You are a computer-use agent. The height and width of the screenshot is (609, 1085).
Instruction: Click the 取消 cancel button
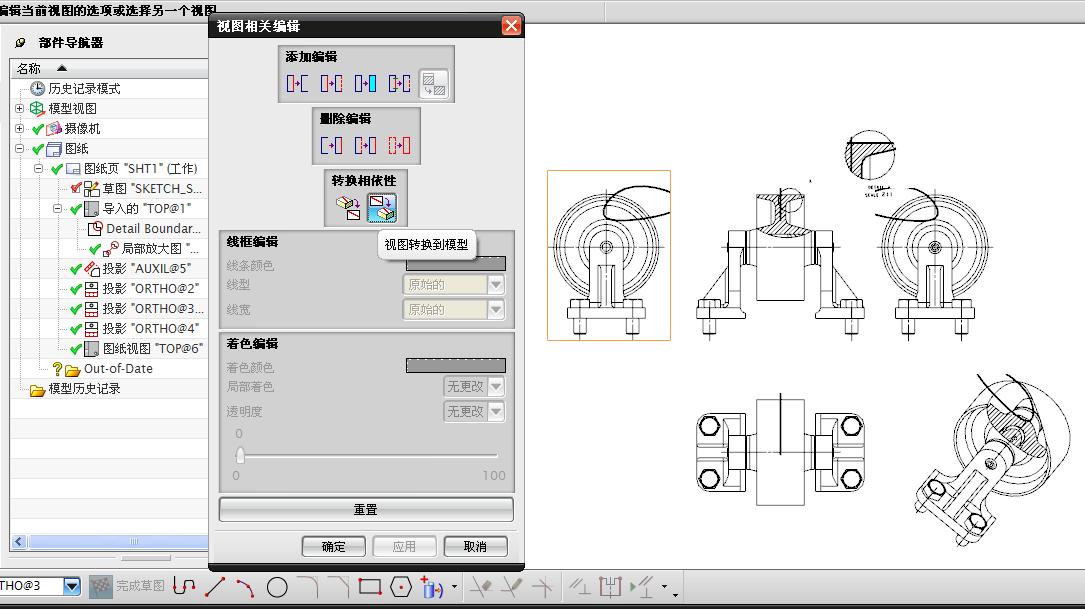(x=475, y=546)
